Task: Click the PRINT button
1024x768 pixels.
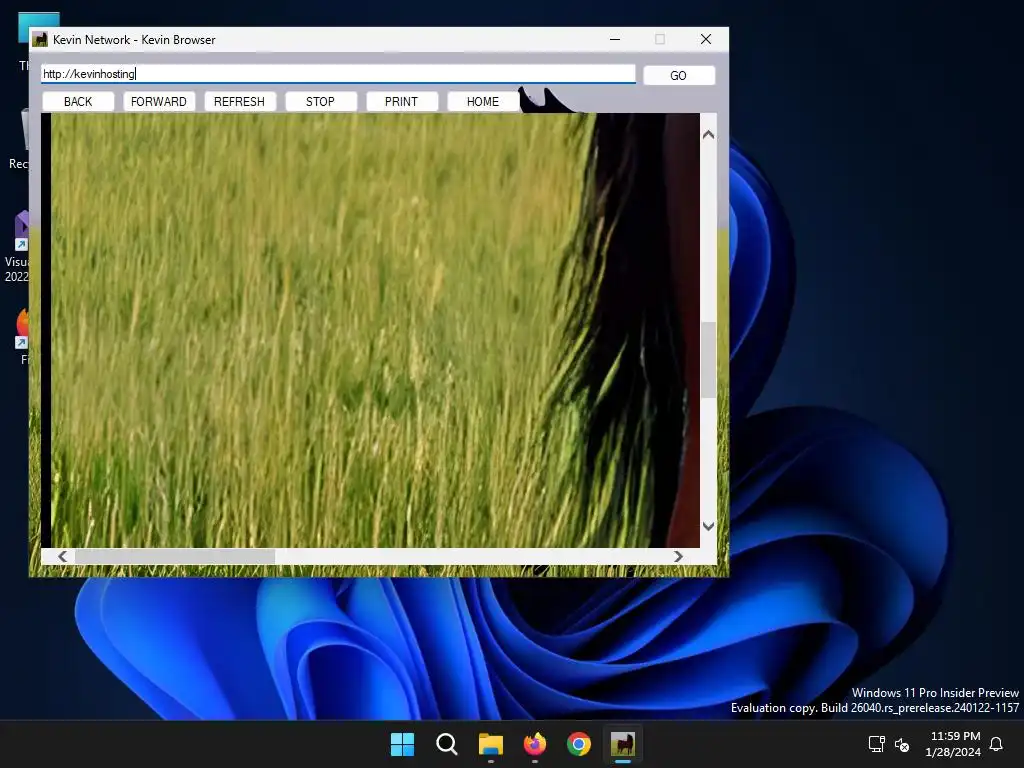Action: [402, 101]
